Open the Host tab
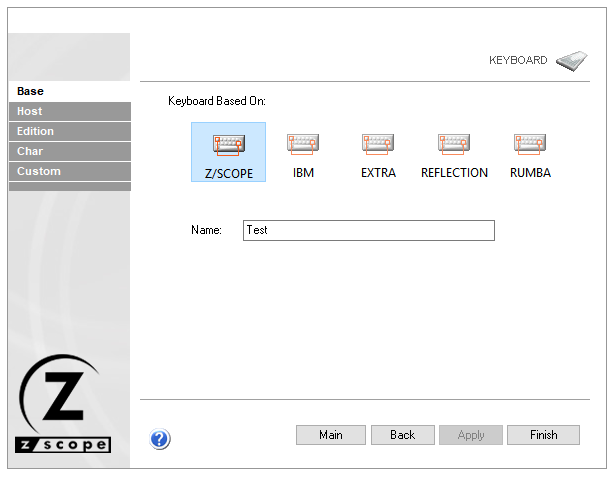616x478 pixels. 70,111
